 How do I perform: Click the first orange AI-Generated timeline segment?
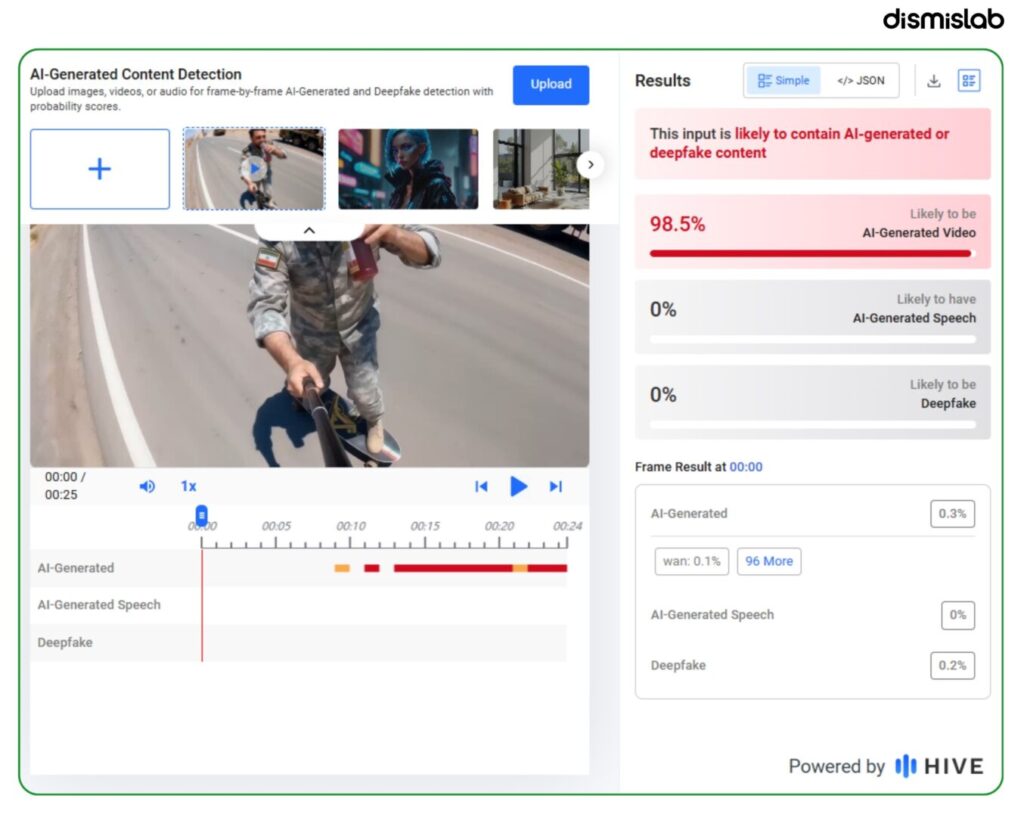pos(342,568)
